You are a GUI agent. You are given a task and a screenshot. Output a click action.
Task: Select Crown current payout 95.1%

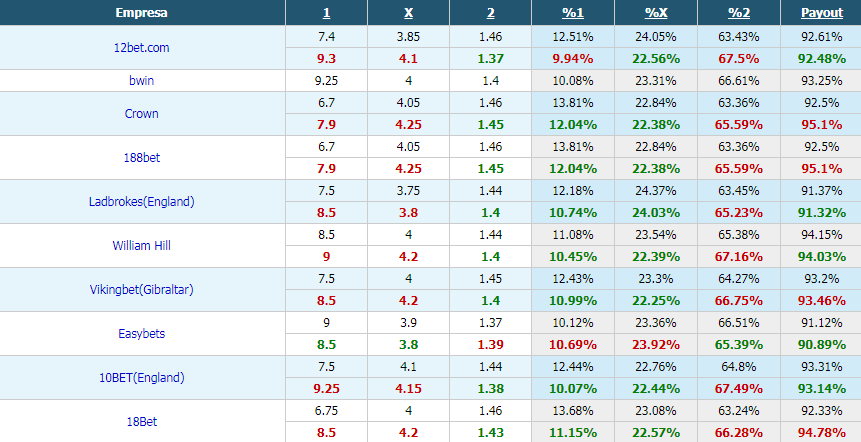821,125
